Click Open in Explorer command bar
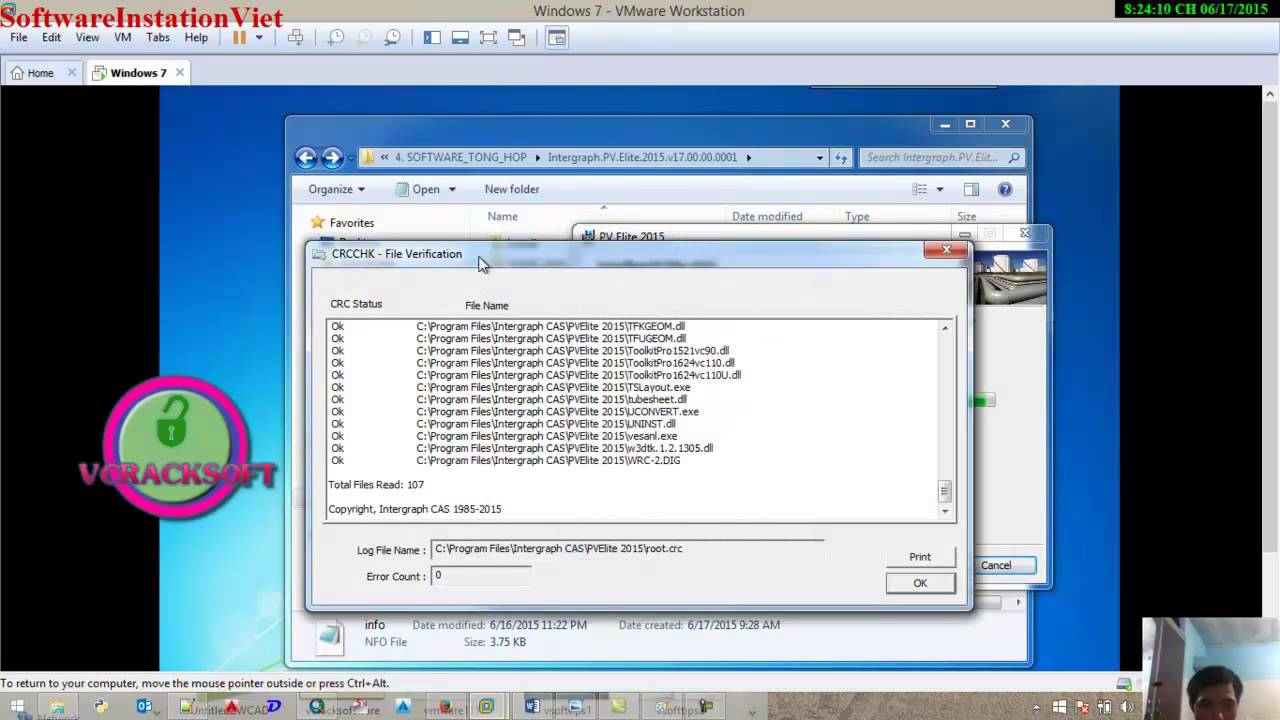This screenshot has width=1280, height=720. coord(418,189)
